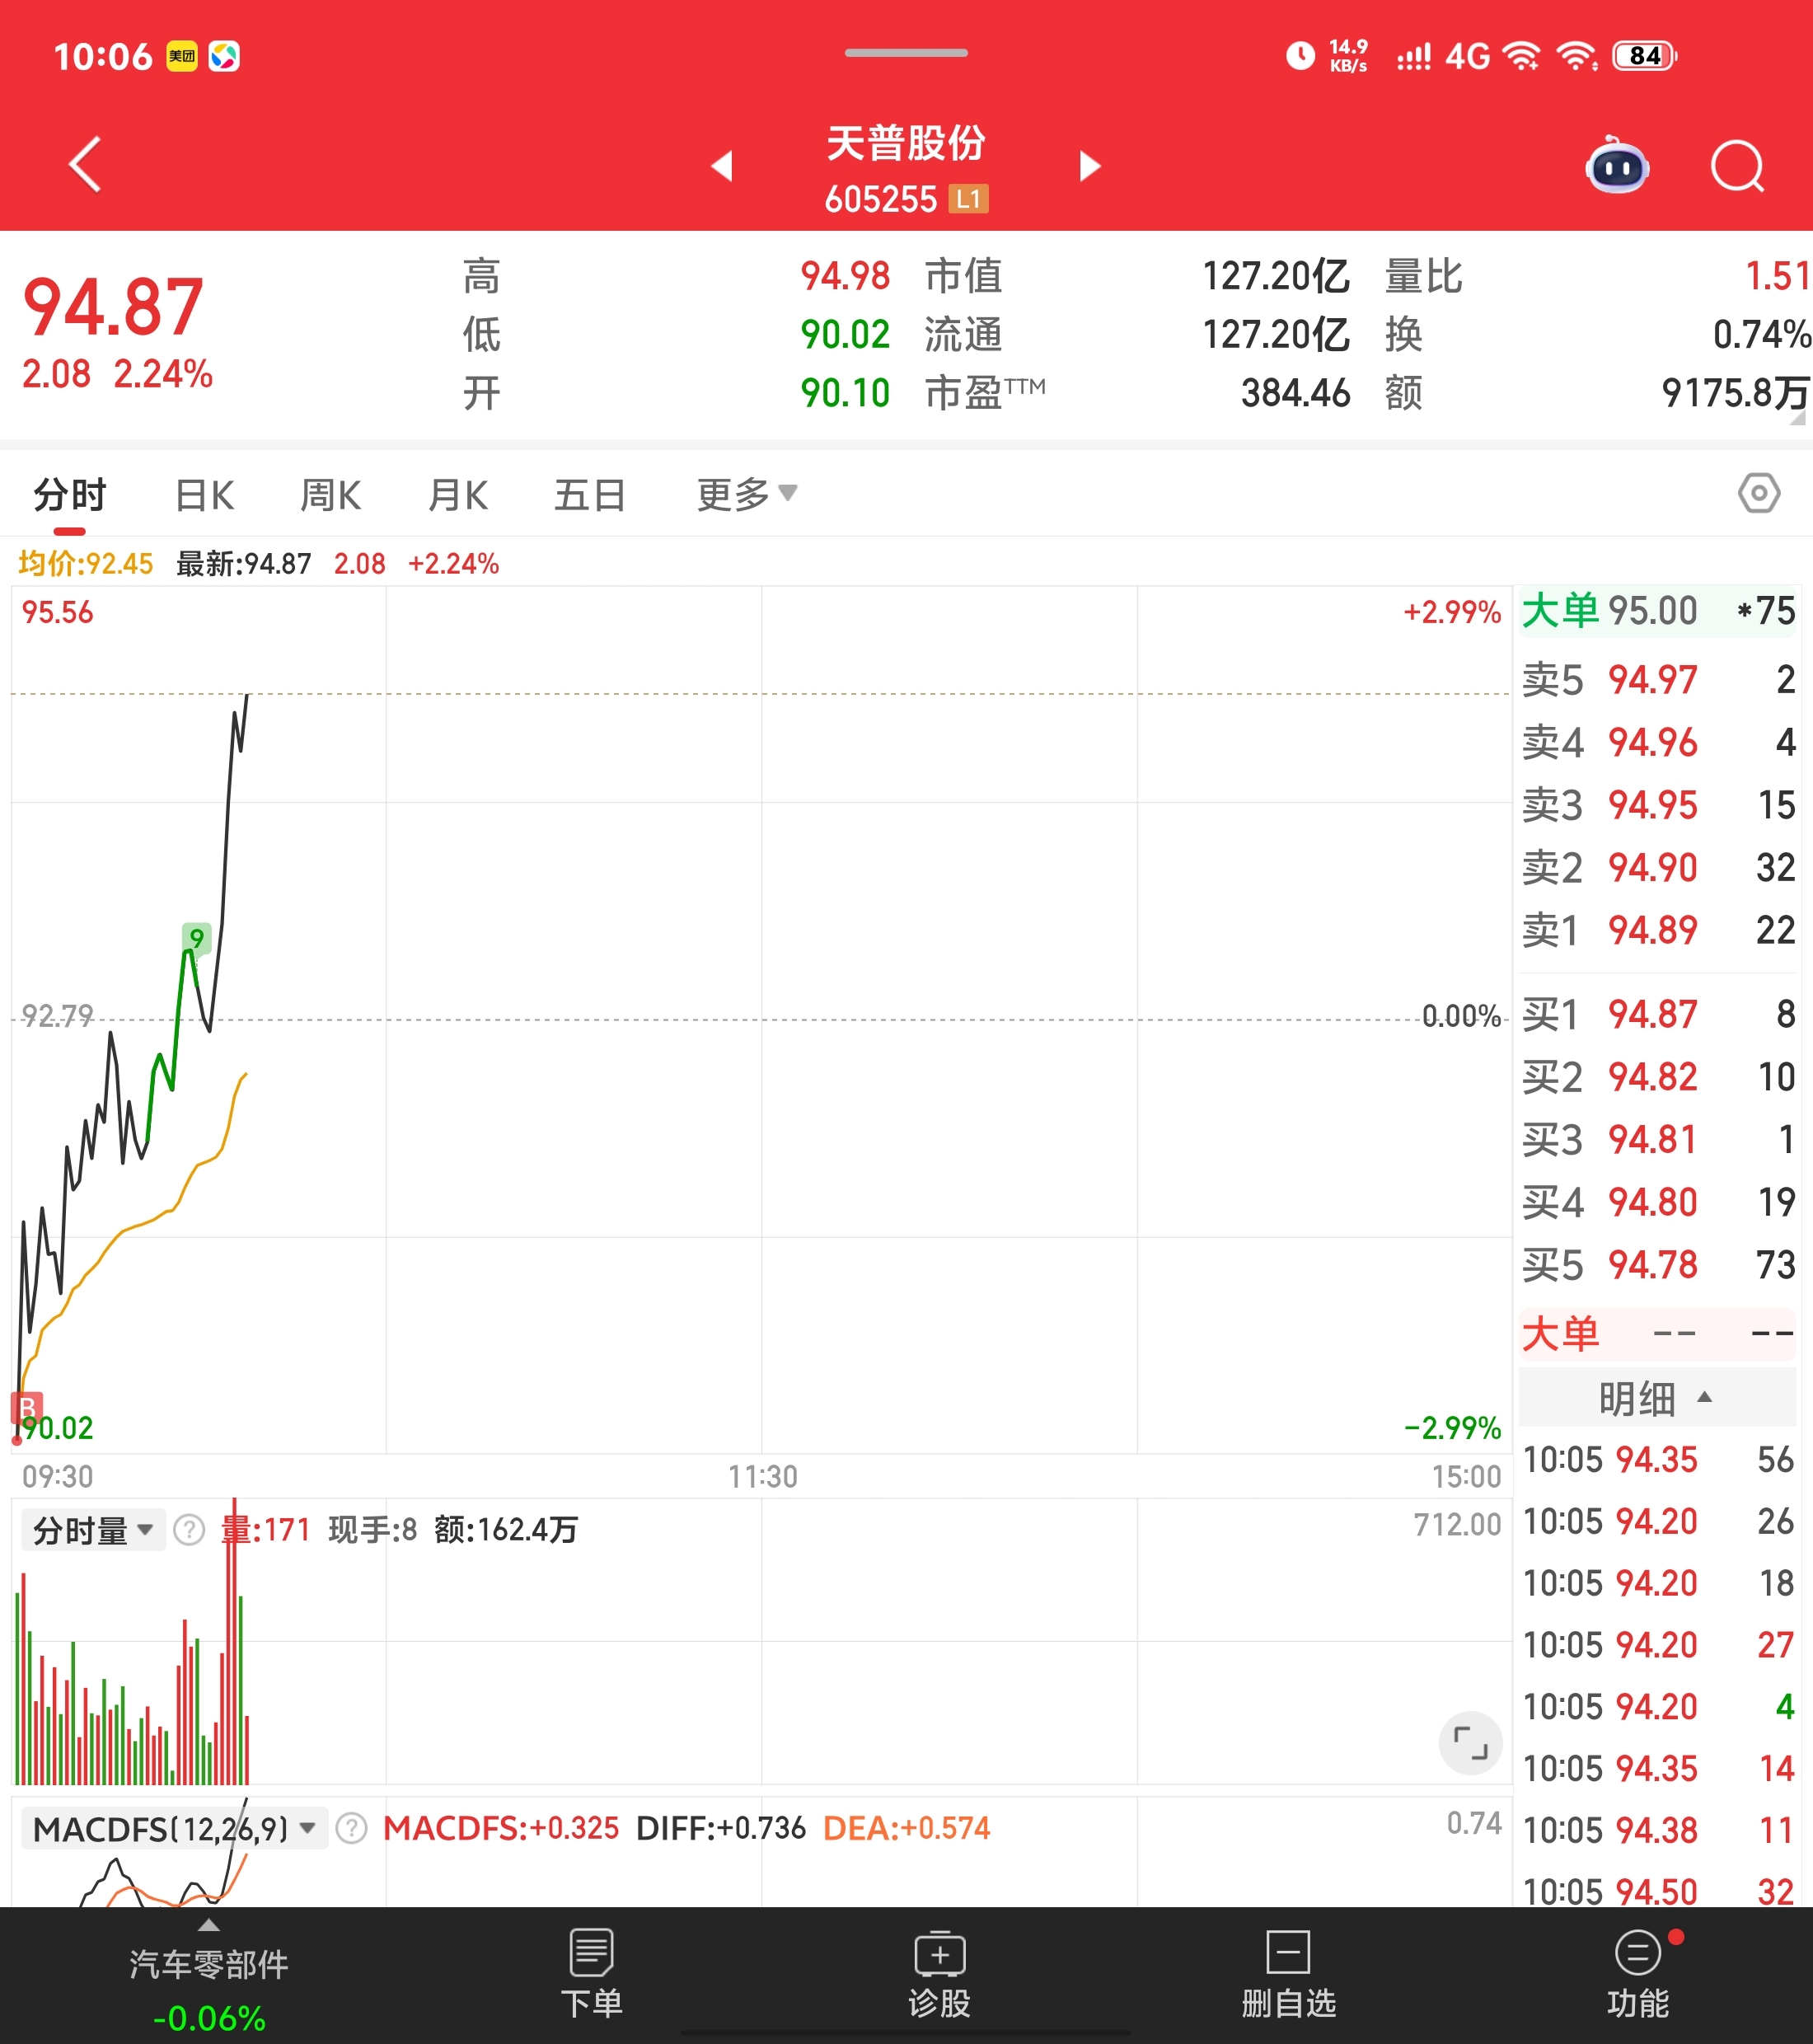Click help question mark beside 分时量
The image size is (1813, 2044).
point(189,1530)
